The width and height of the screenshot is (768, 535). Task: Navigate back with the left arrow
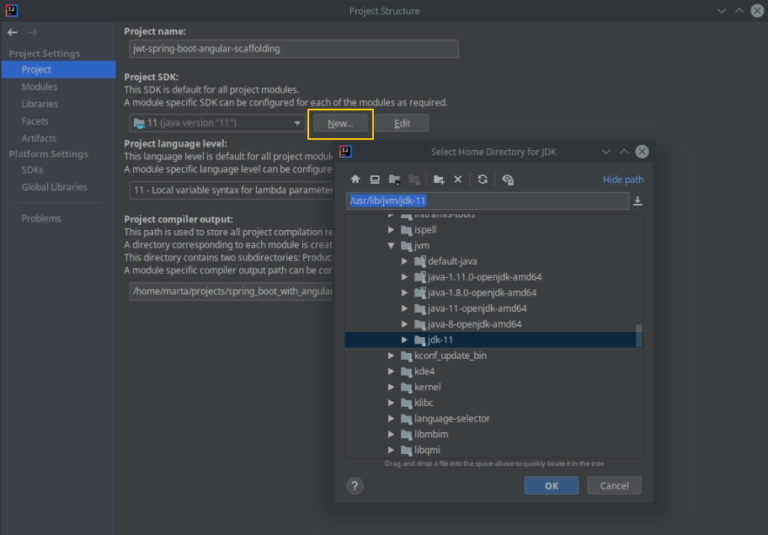[12, 32]
